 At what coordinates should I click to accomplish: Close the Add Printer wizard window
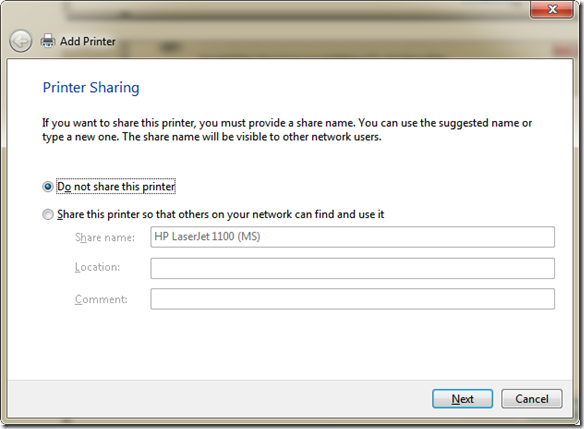click(552, 9)
